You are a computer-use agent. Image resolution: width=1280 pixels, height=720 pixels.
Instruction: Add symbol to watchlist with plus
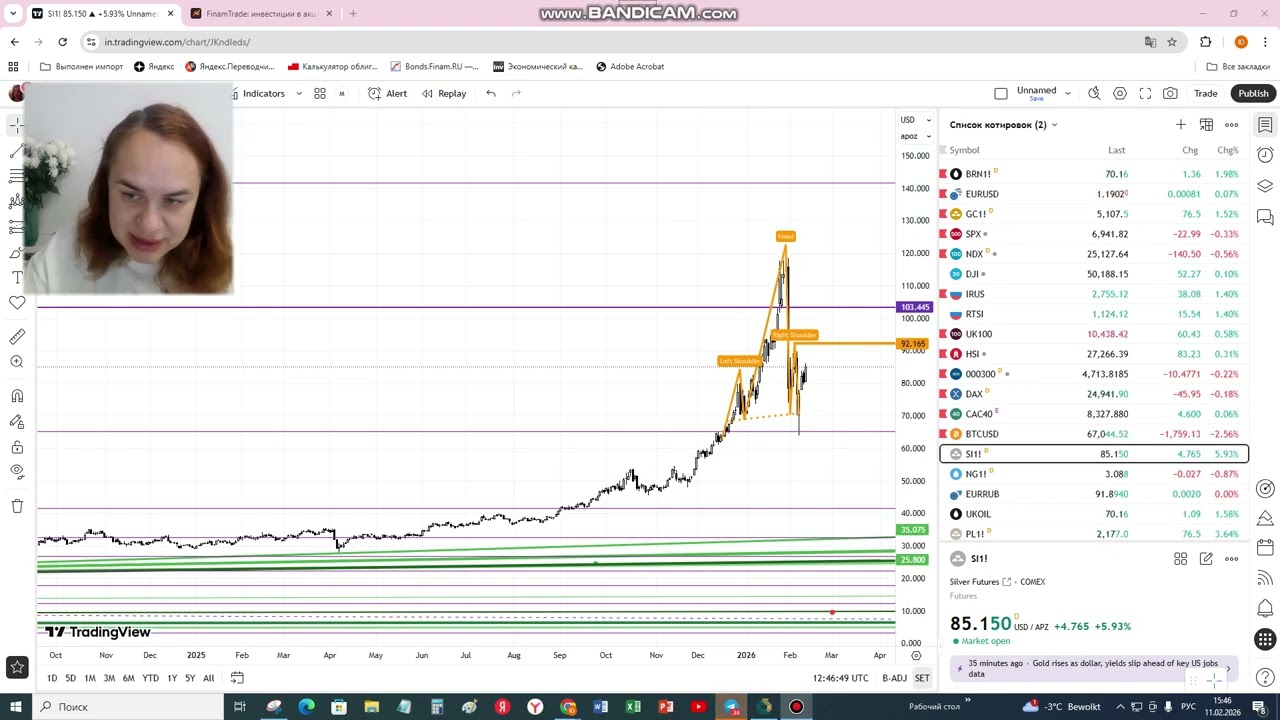[1181, 124]
